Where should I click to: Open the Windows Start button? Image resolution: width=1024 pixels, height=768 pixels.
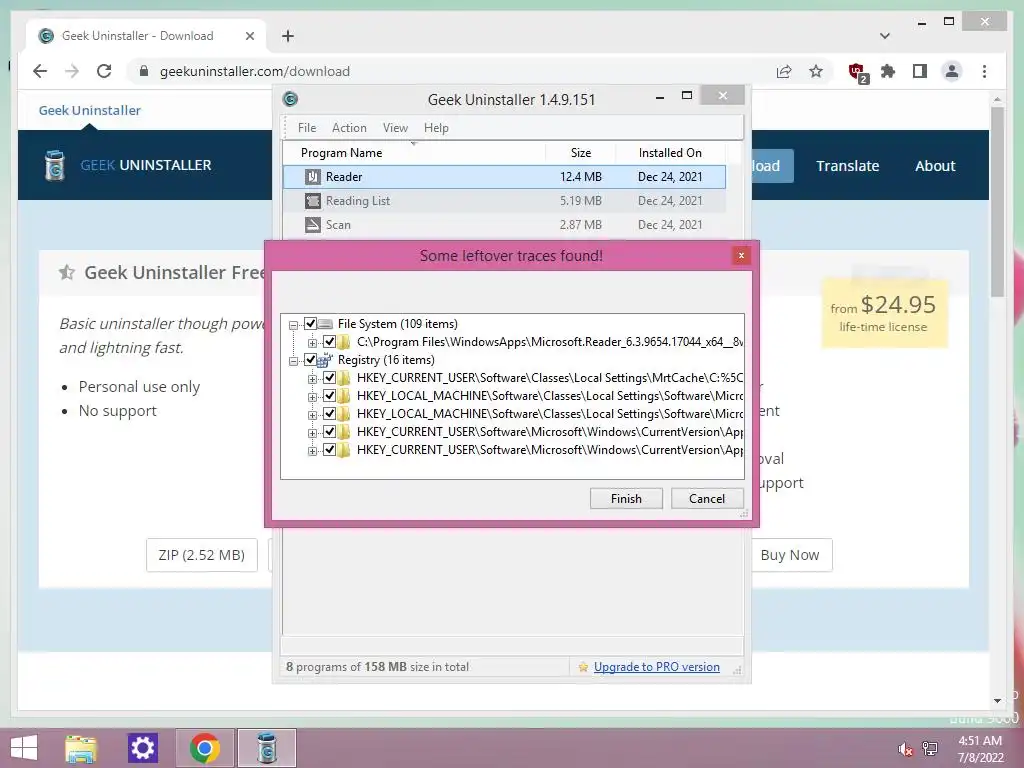click(24, 748)
